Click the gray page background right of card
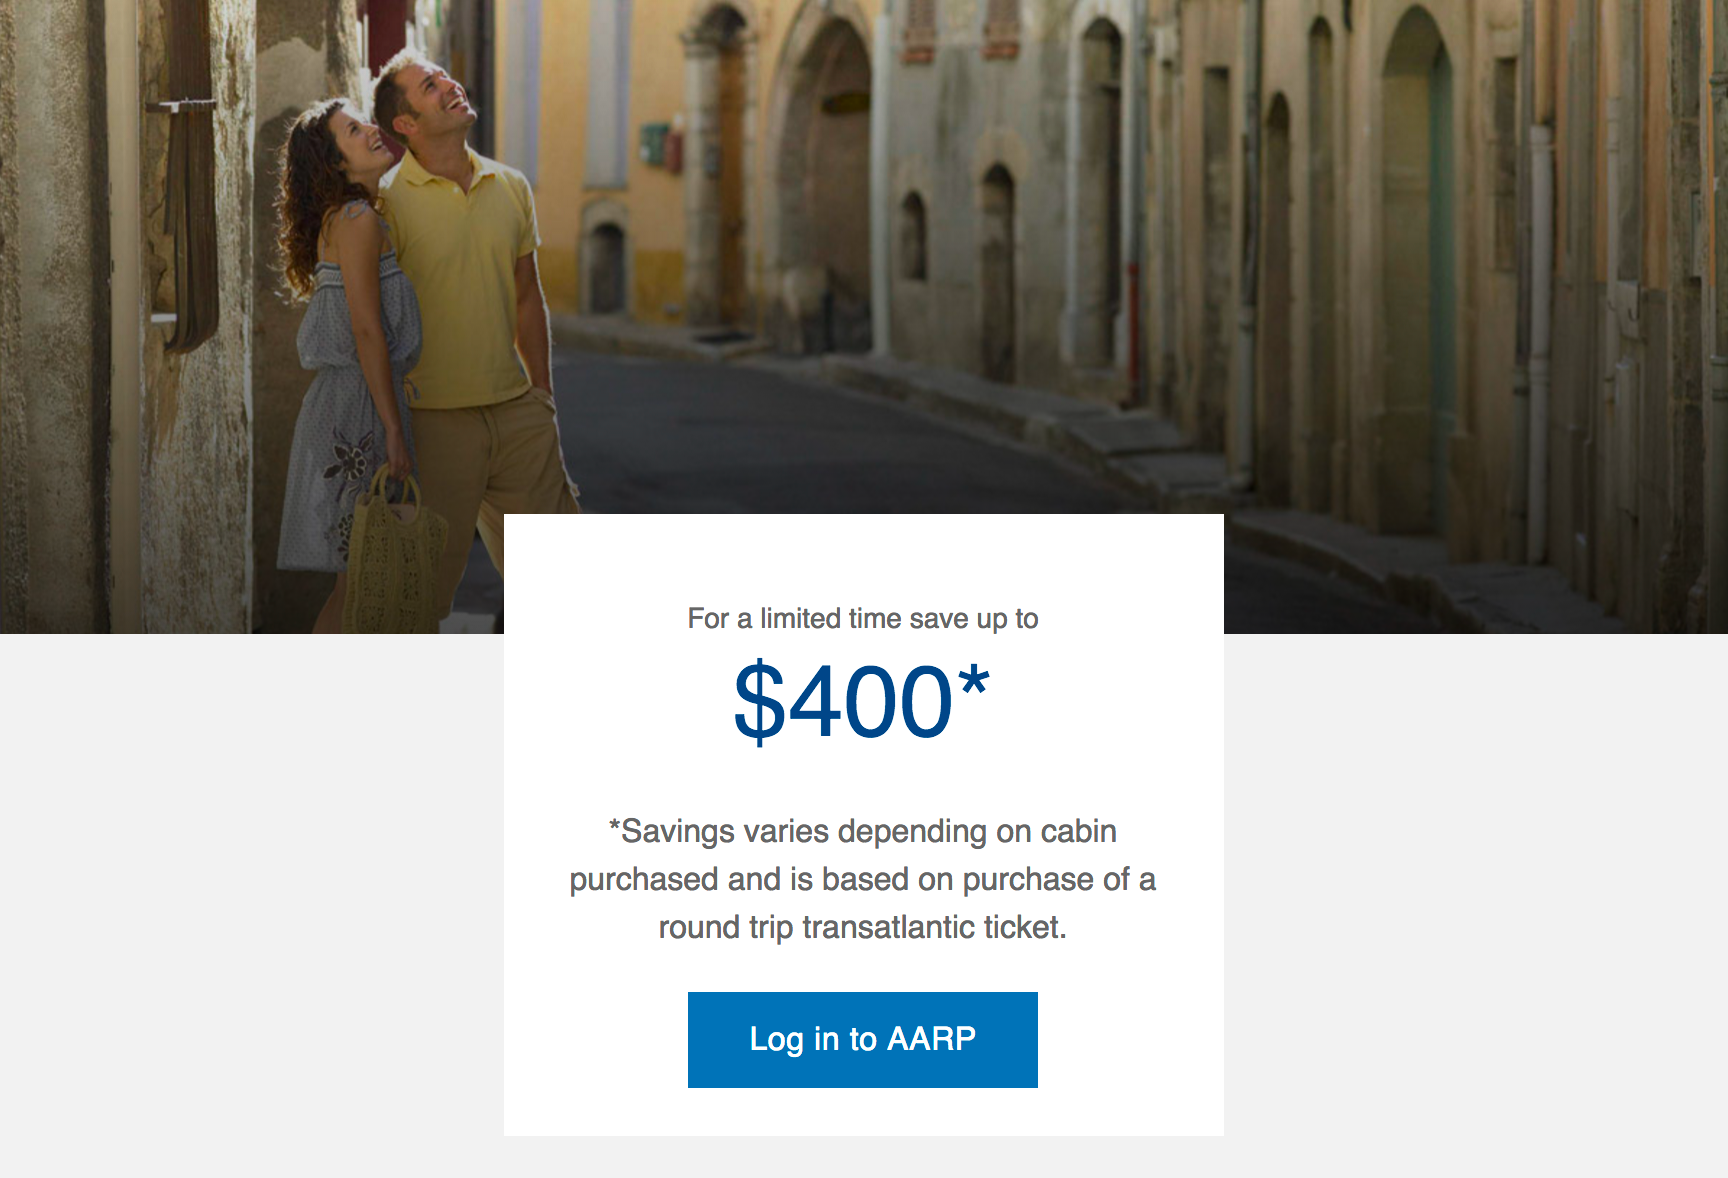Screen dimensions: 1728x1178 [x=1476, y=900]
